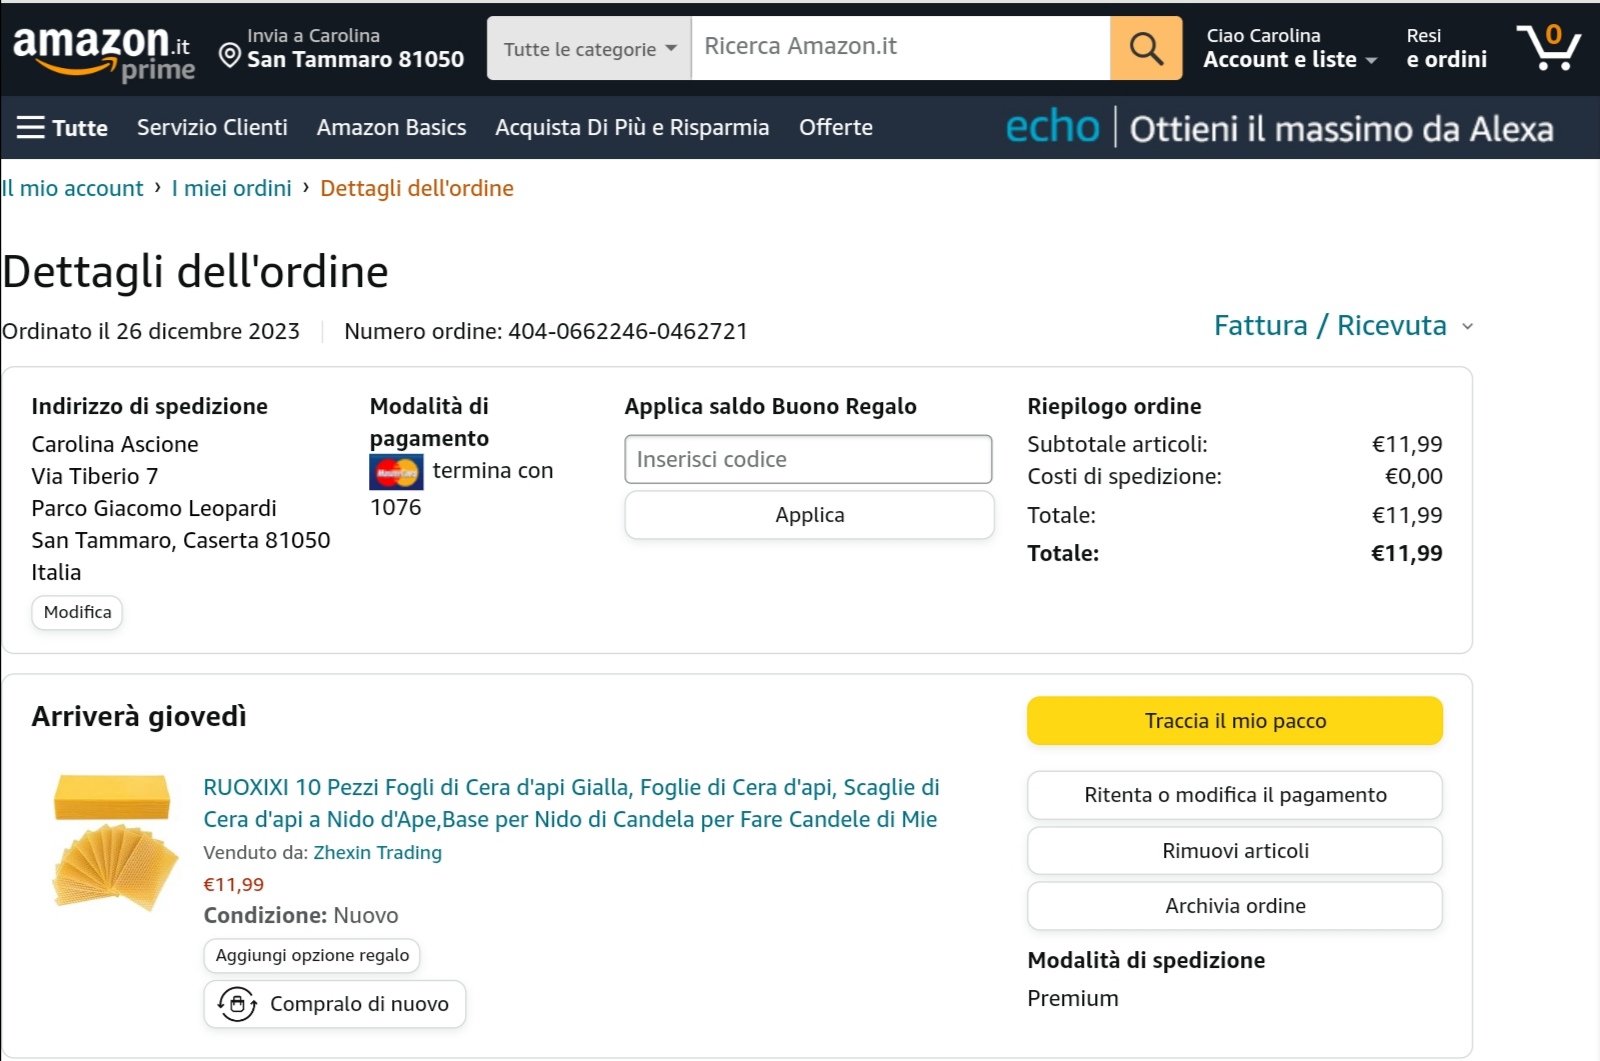Open the Zhexin Trading seller link
This screenshot has height=1061, width=1600.
click(x=377, y=853)
